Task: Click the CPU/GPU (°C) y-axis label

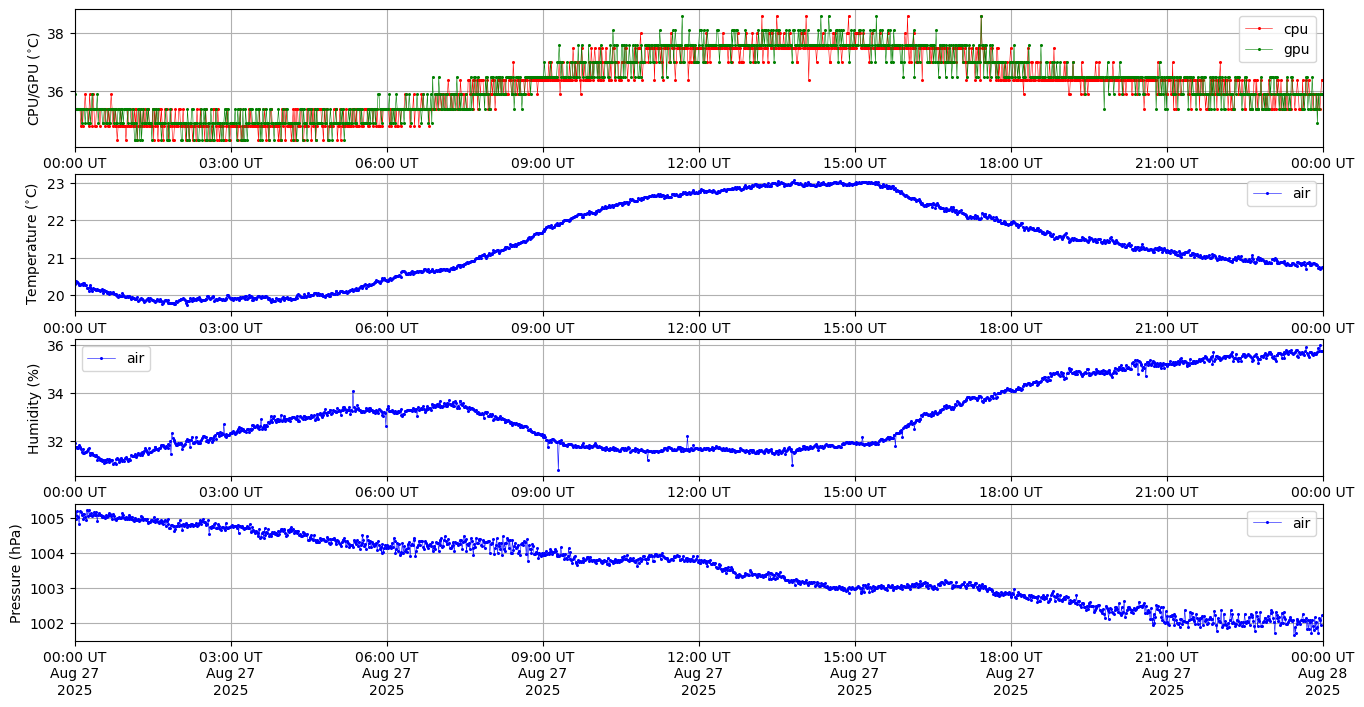Action: tap(33, 78)
